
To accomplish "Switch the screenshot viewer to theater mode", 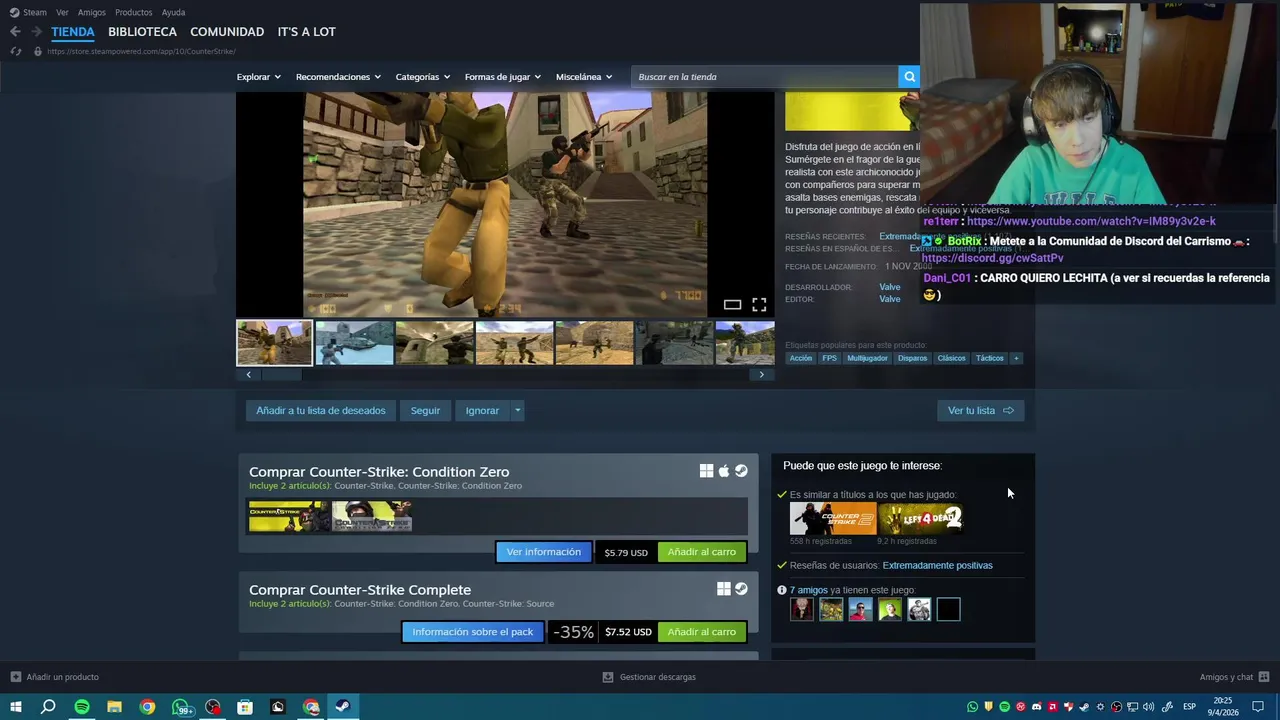I will point(732,304).
